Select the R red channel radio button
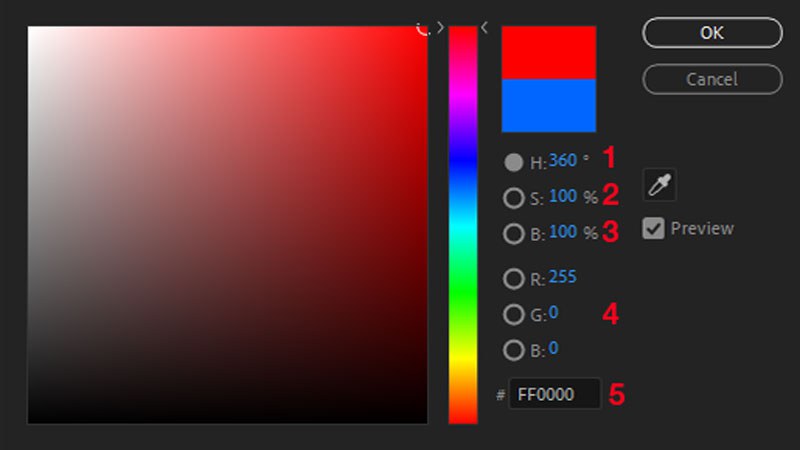Screen dimensions: 800x450 [514, 279]
